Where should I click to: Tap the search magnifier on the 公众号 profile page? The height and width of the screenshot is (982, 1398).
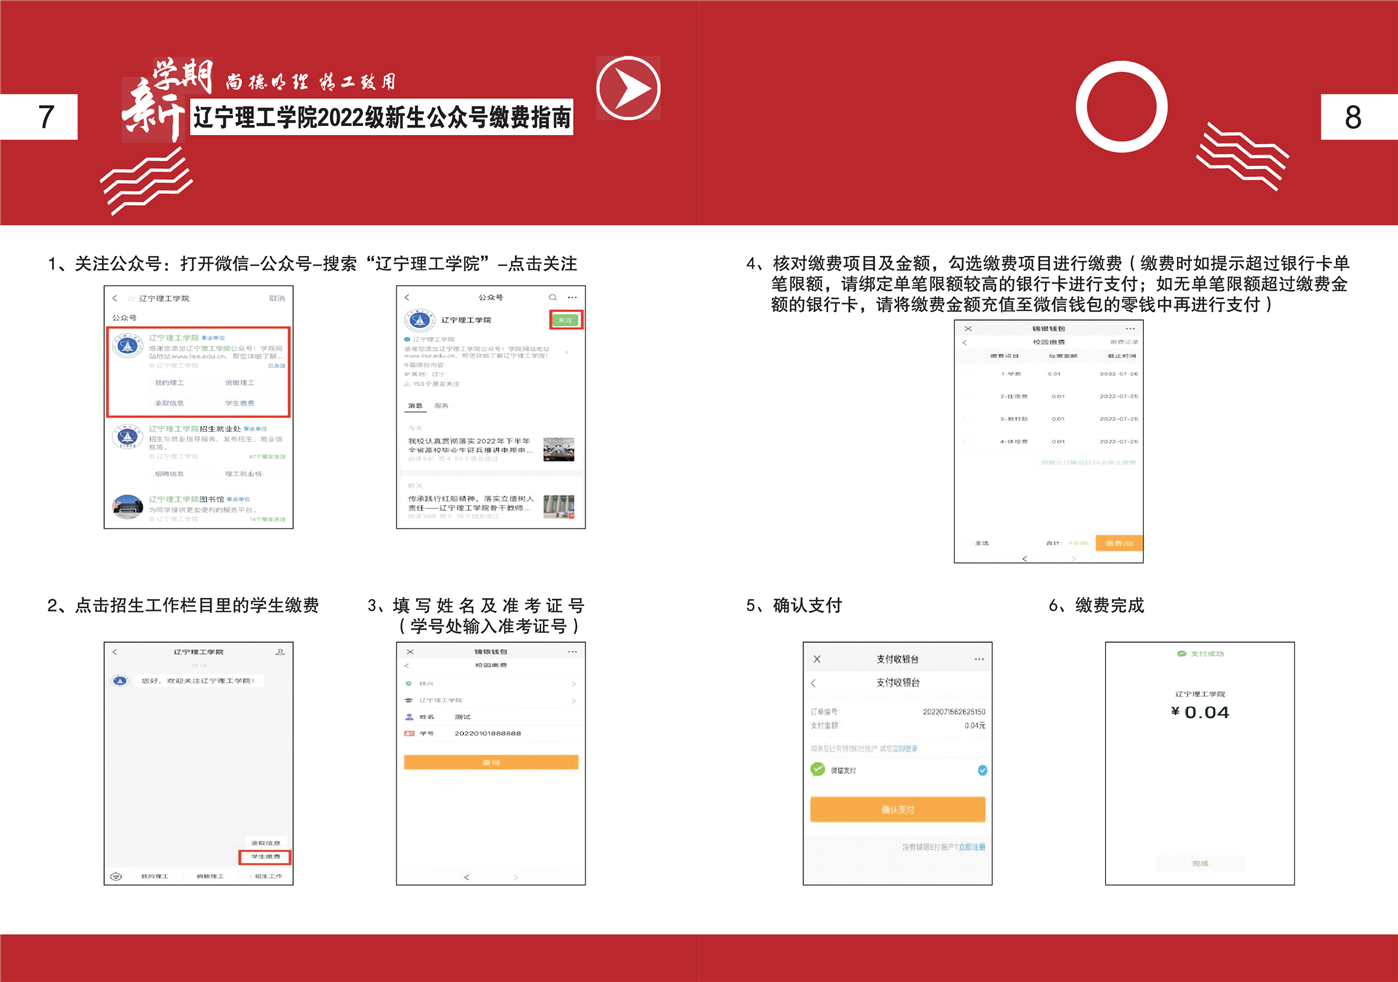[x=552, y=297]
